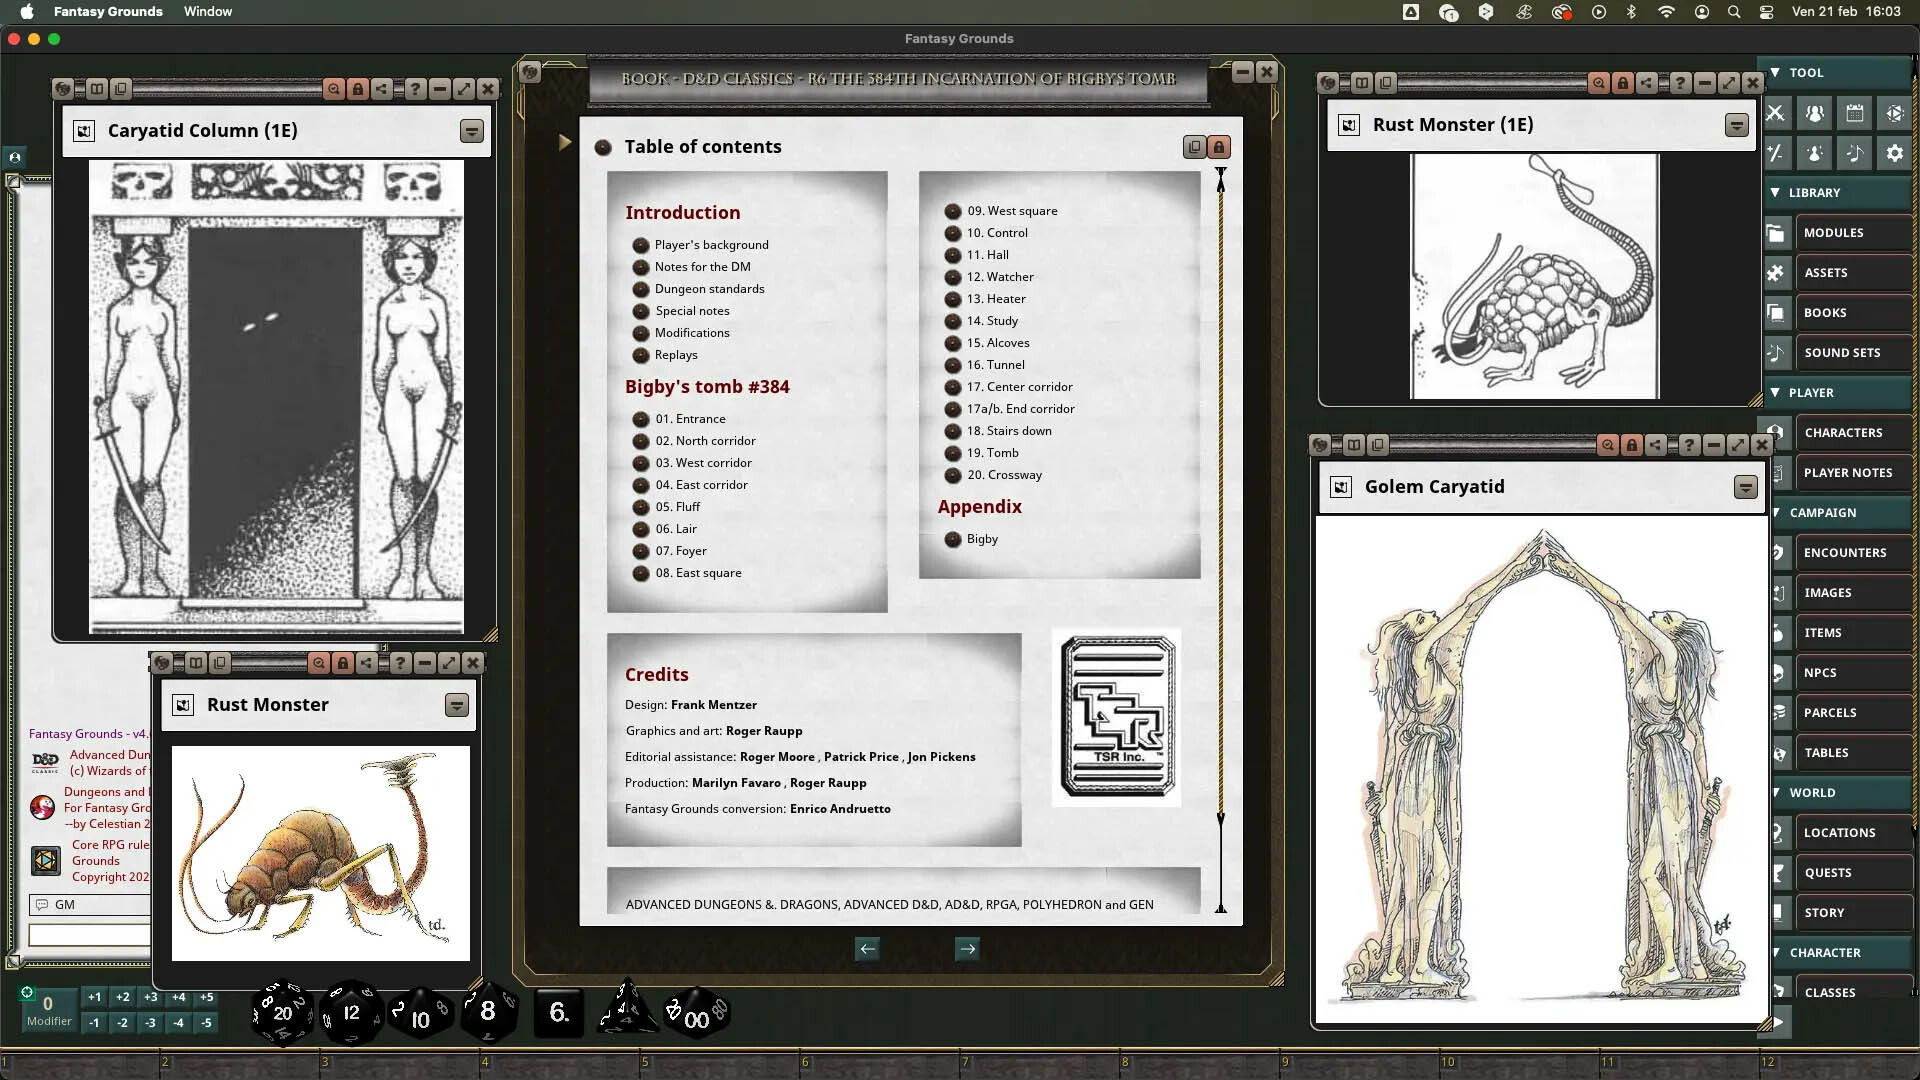Toggle the lock on the Bigby's Tomb book window
1920x1080 pixels.
point(1218,147)
